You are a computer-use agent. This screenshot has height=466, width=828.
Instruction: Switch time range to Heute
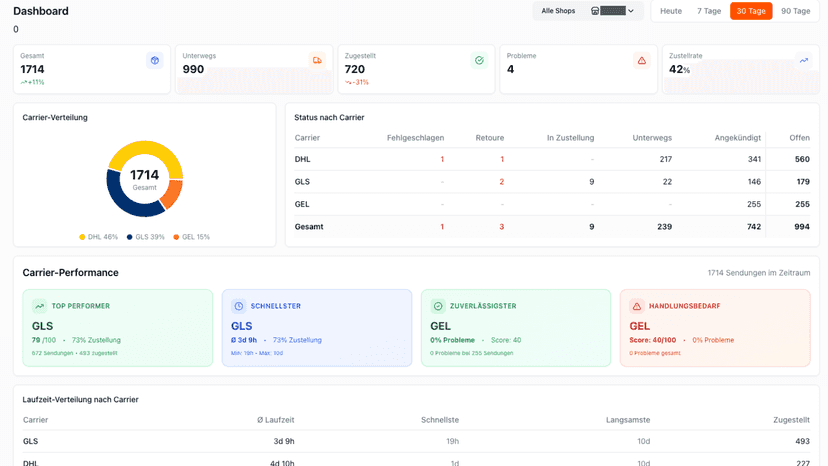671,11
